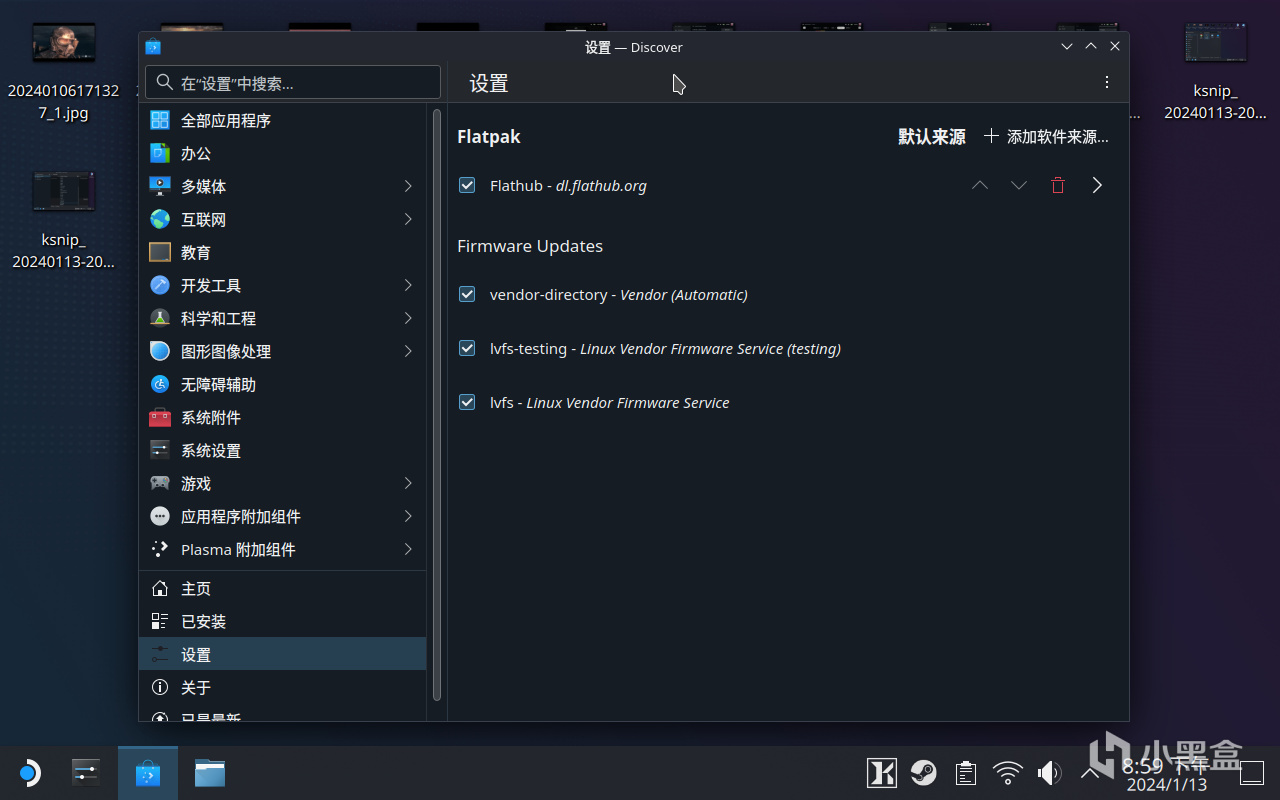
Task: Launch System Settings from the taskbar
Action: click(x=86, y=773)
